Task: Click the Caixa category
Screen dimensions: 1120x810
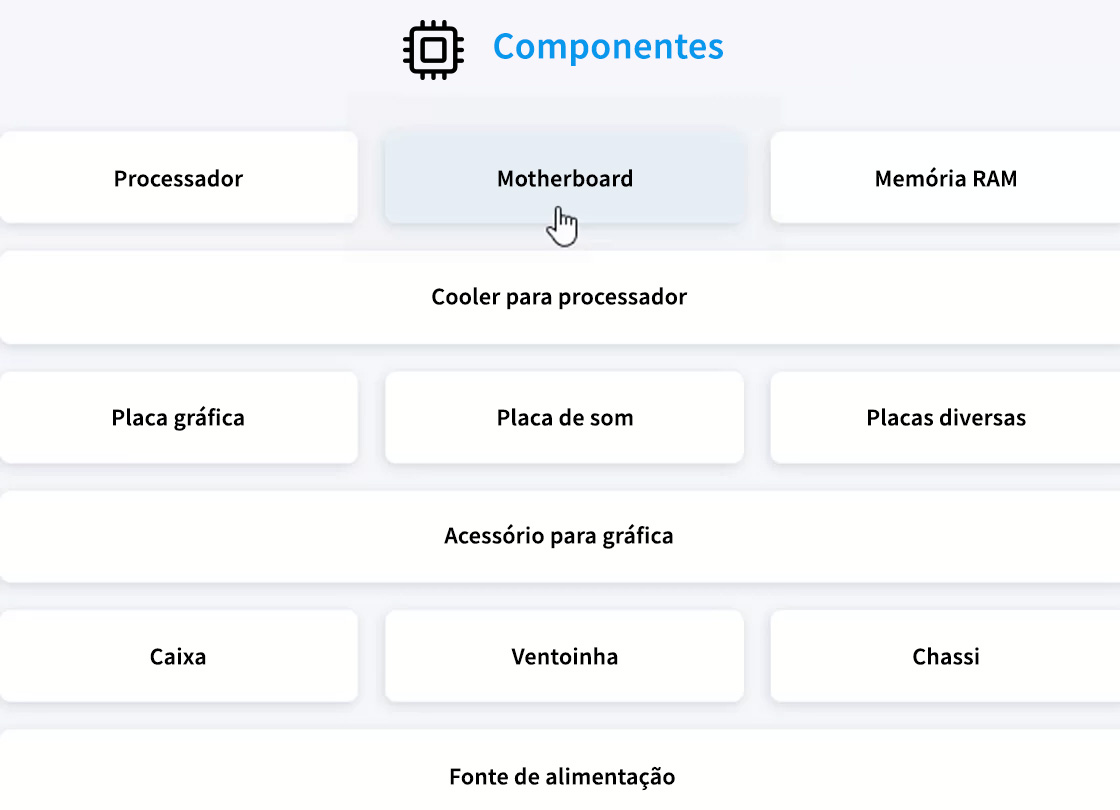Action: [178, 657]
